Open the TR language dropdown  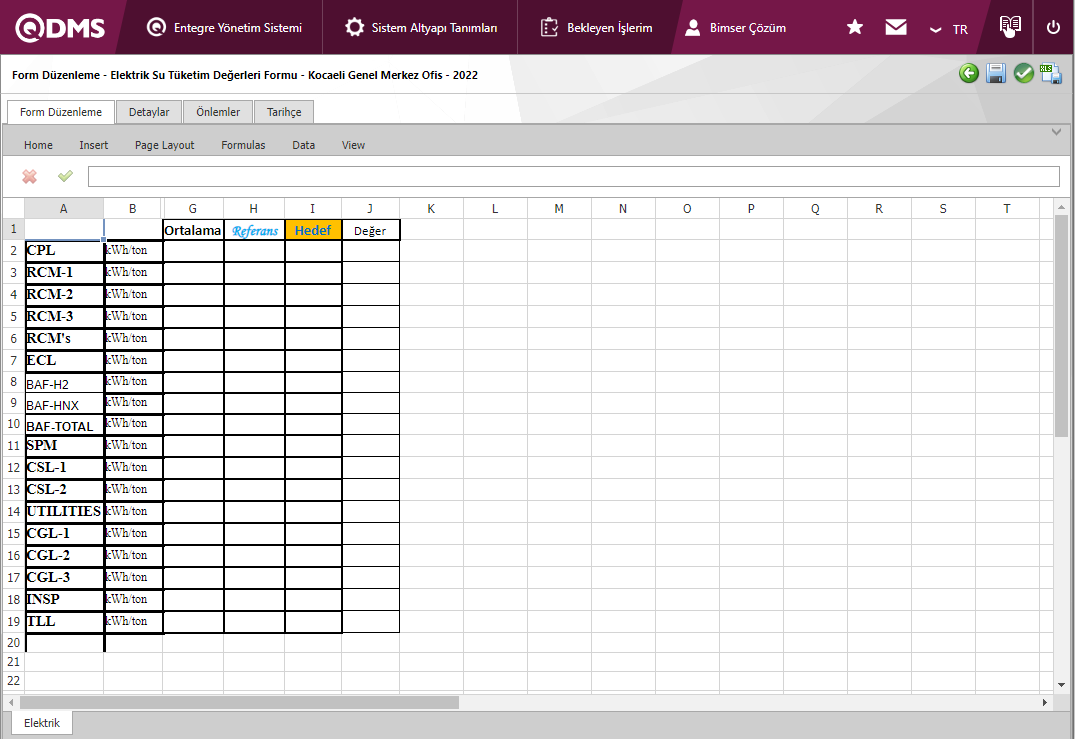[949, 29]
